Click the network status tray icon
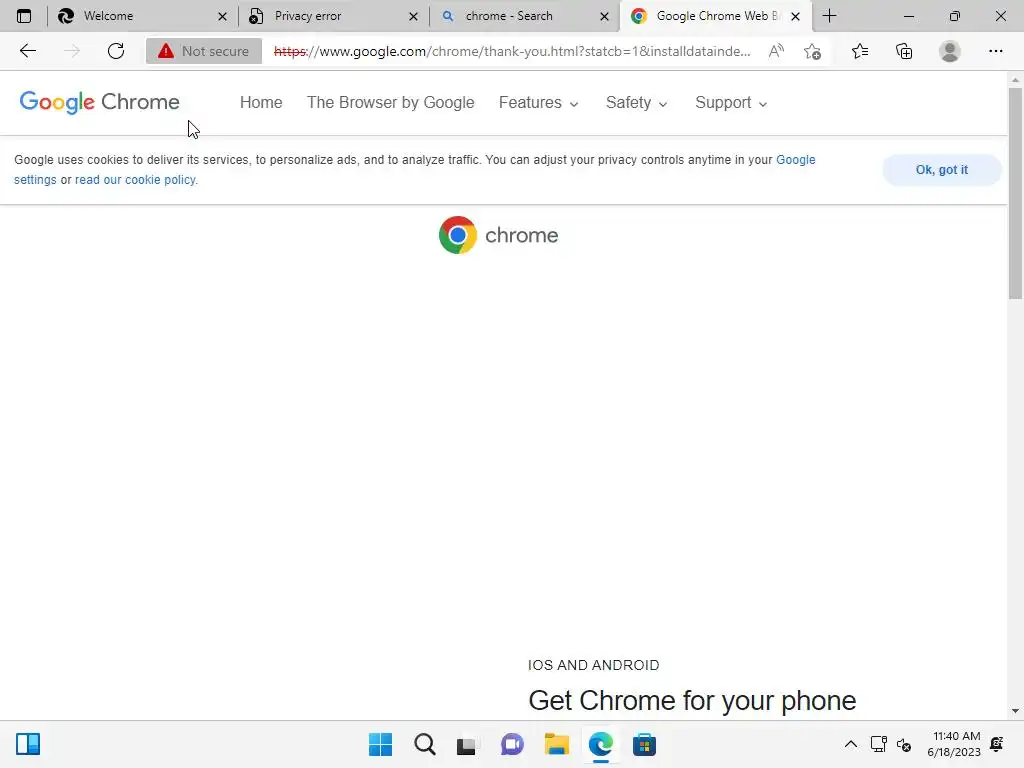 click(x=878, y=744)
